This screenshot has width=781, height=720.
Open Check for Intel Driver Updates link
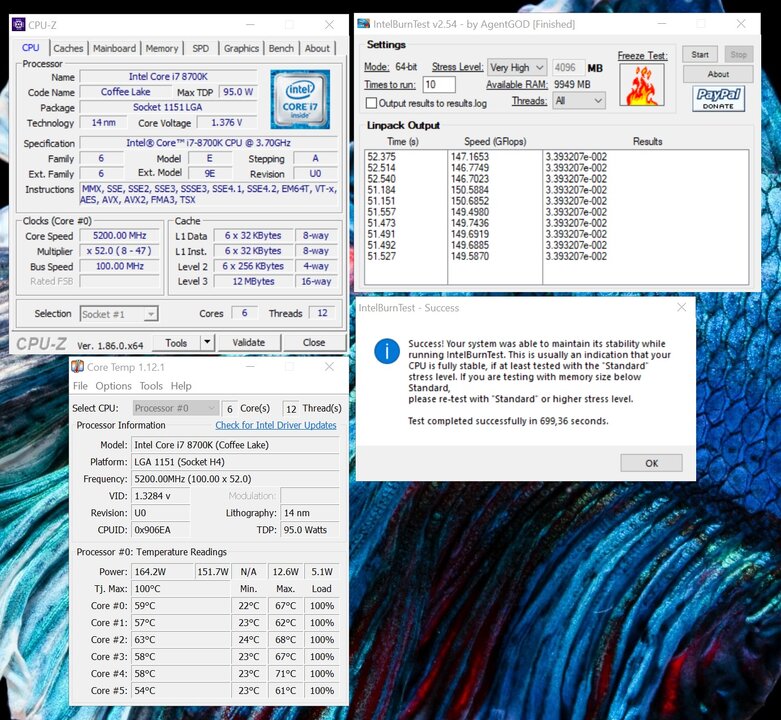click(275, 425)
